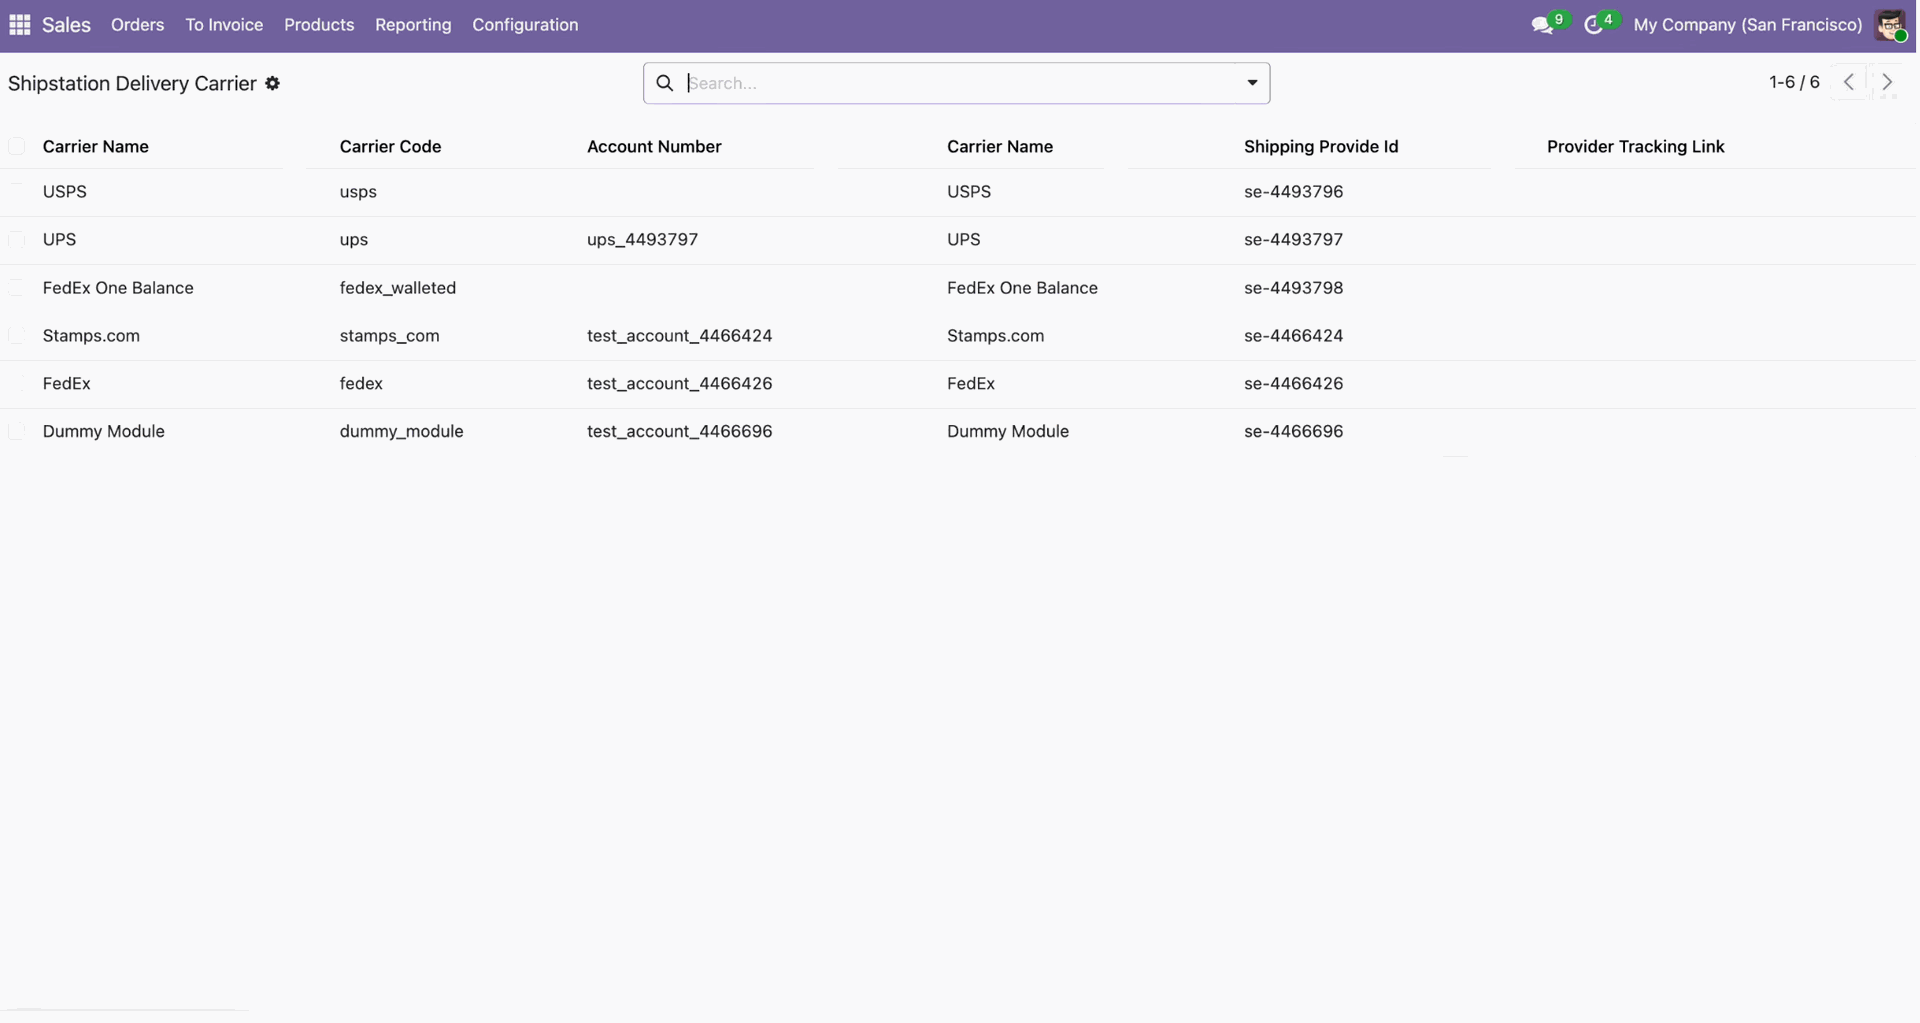1920x1023 pixels.
Task: Toggle the select-all checkbox in header
Action: click(x=17, y=147)
